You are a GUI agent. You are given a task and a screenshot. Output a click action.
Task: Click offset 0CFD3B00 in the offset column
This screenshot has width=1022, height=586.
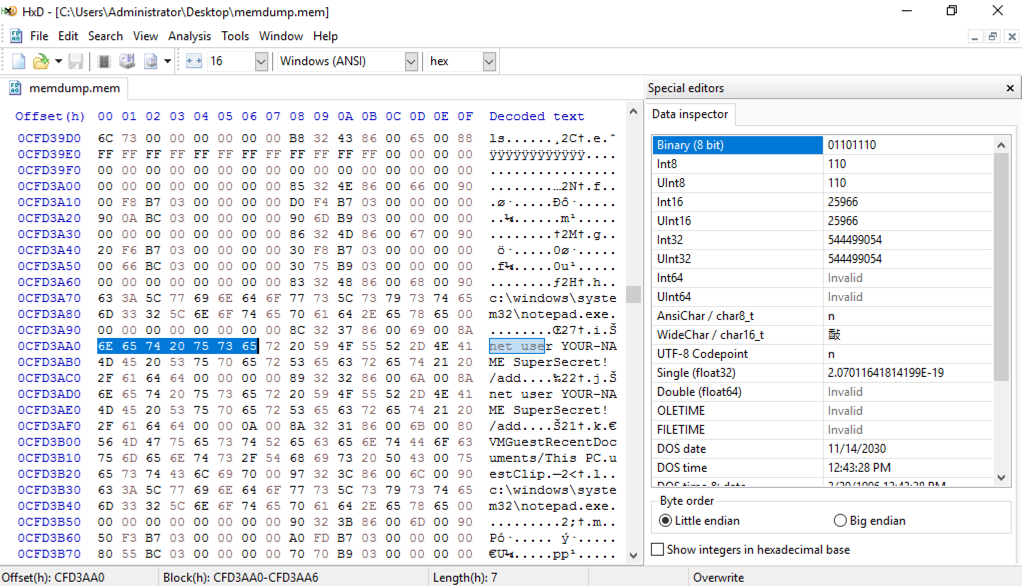click(50, 442)
